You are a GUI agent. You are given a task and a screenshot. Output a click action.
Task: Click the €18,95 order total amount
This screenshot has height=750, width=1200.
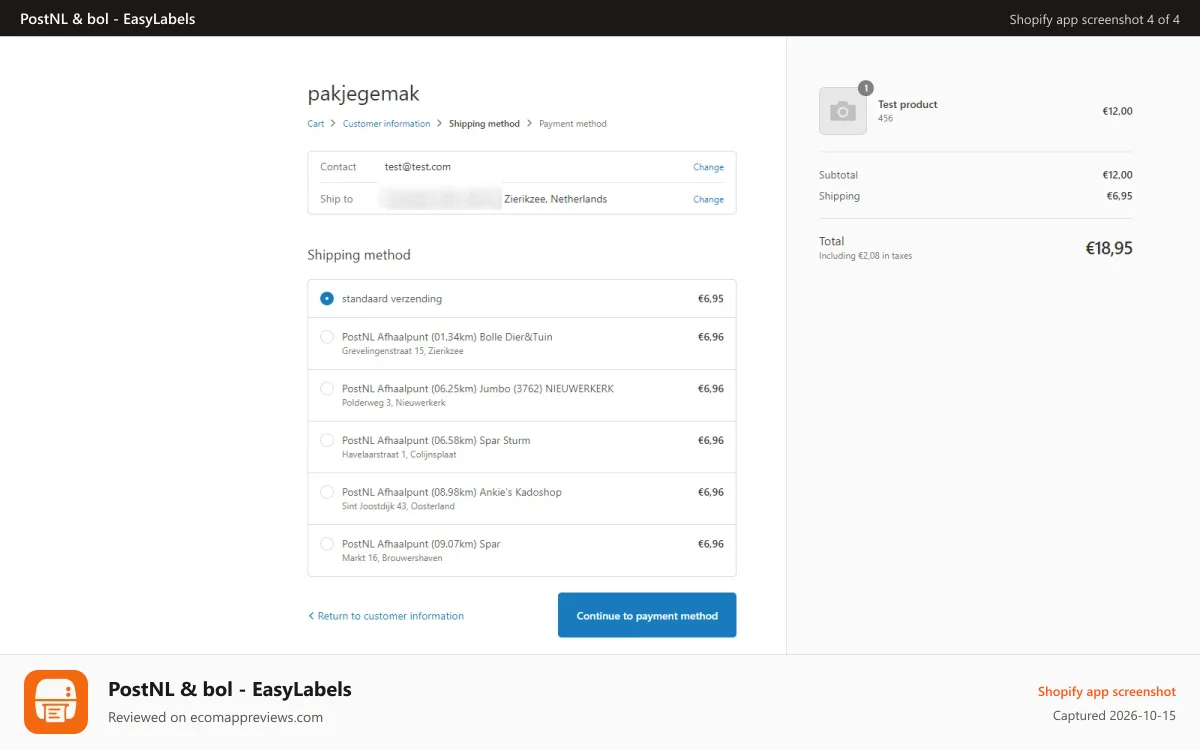(x=1109, y=248)
